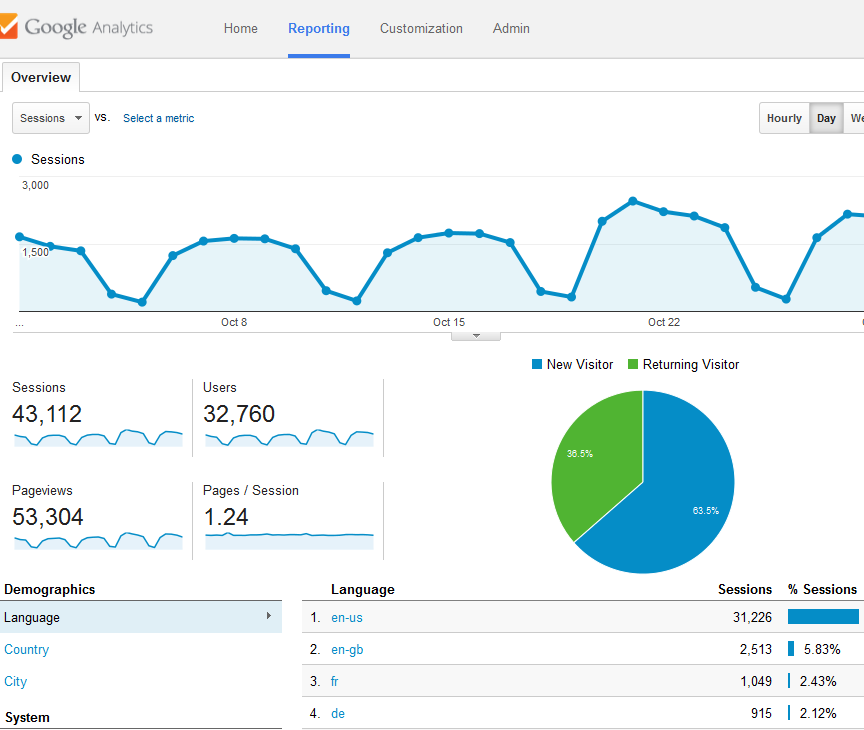864x730 pixels.
Task: Open the Admin section
Action: (x=511, y=28)
